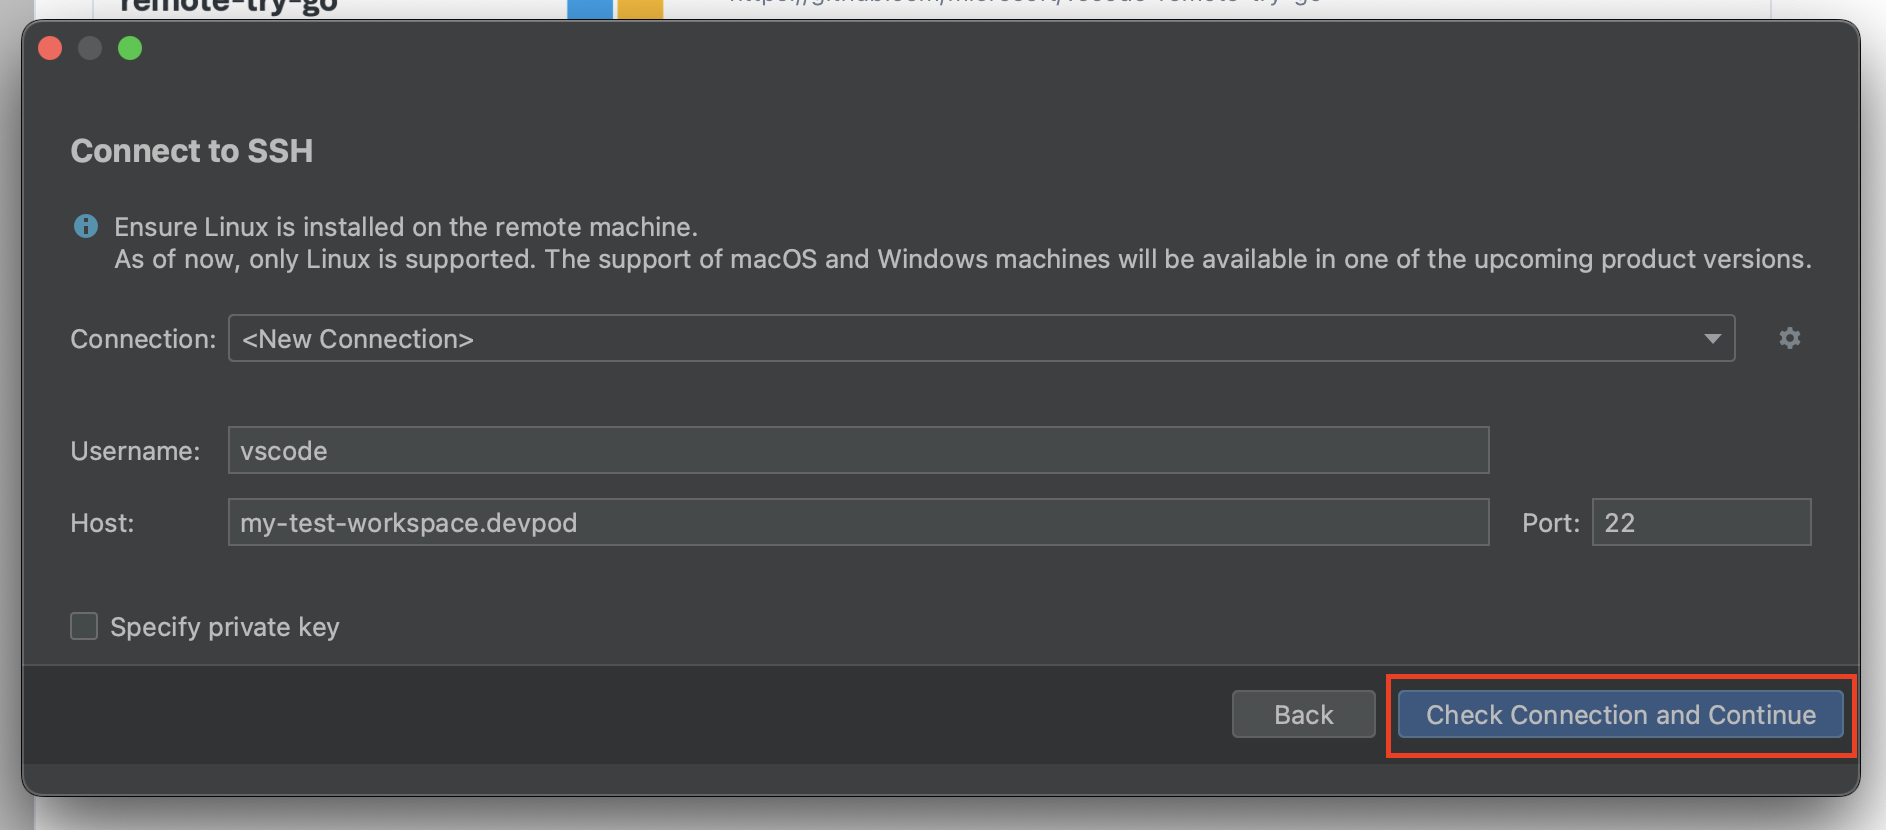
Task: Go back using the Back button
Action: (1303, 715)
